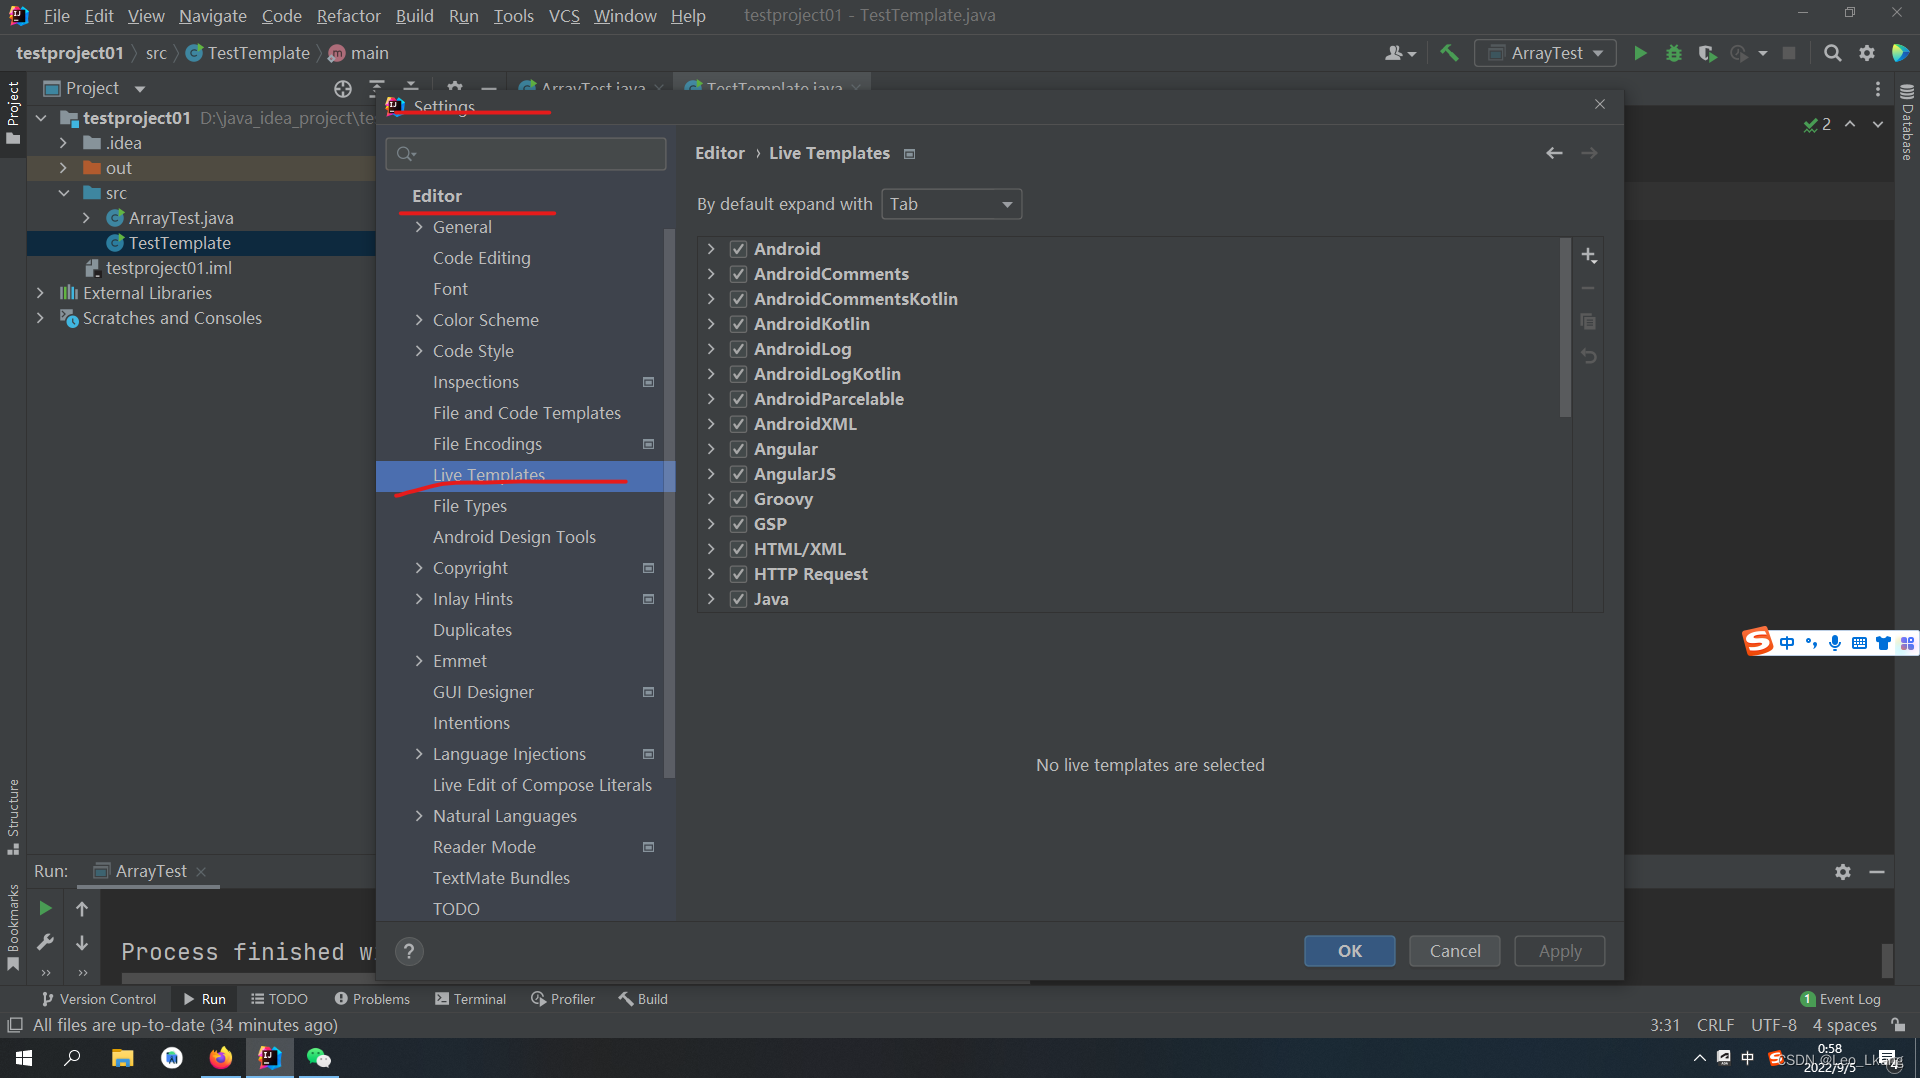Image resolution: width=1920 pixels, height=1078 pixels.
Task: Click the live templates list scrollbar
Action: 1565,328
